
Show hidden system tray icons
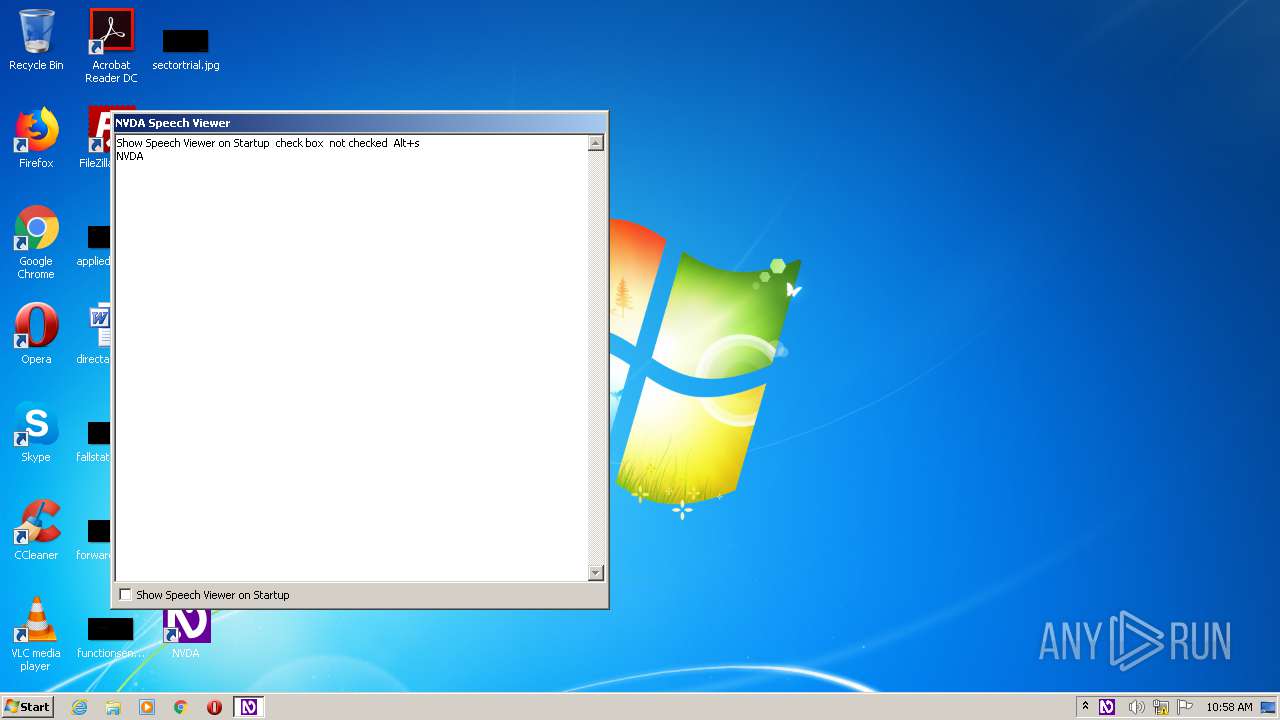click(x=1085, y=707)
